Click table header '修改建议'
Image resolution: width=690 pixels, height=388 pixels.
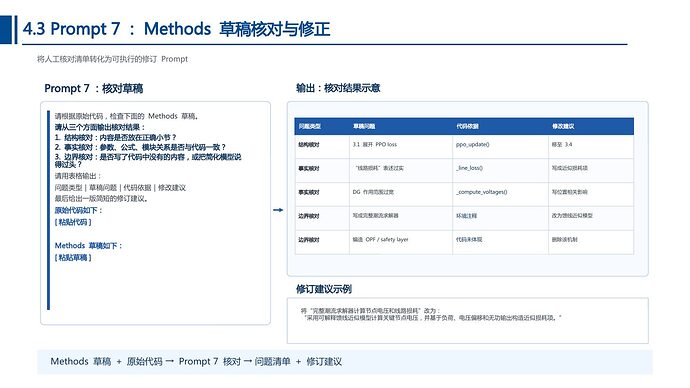point(563,126)
